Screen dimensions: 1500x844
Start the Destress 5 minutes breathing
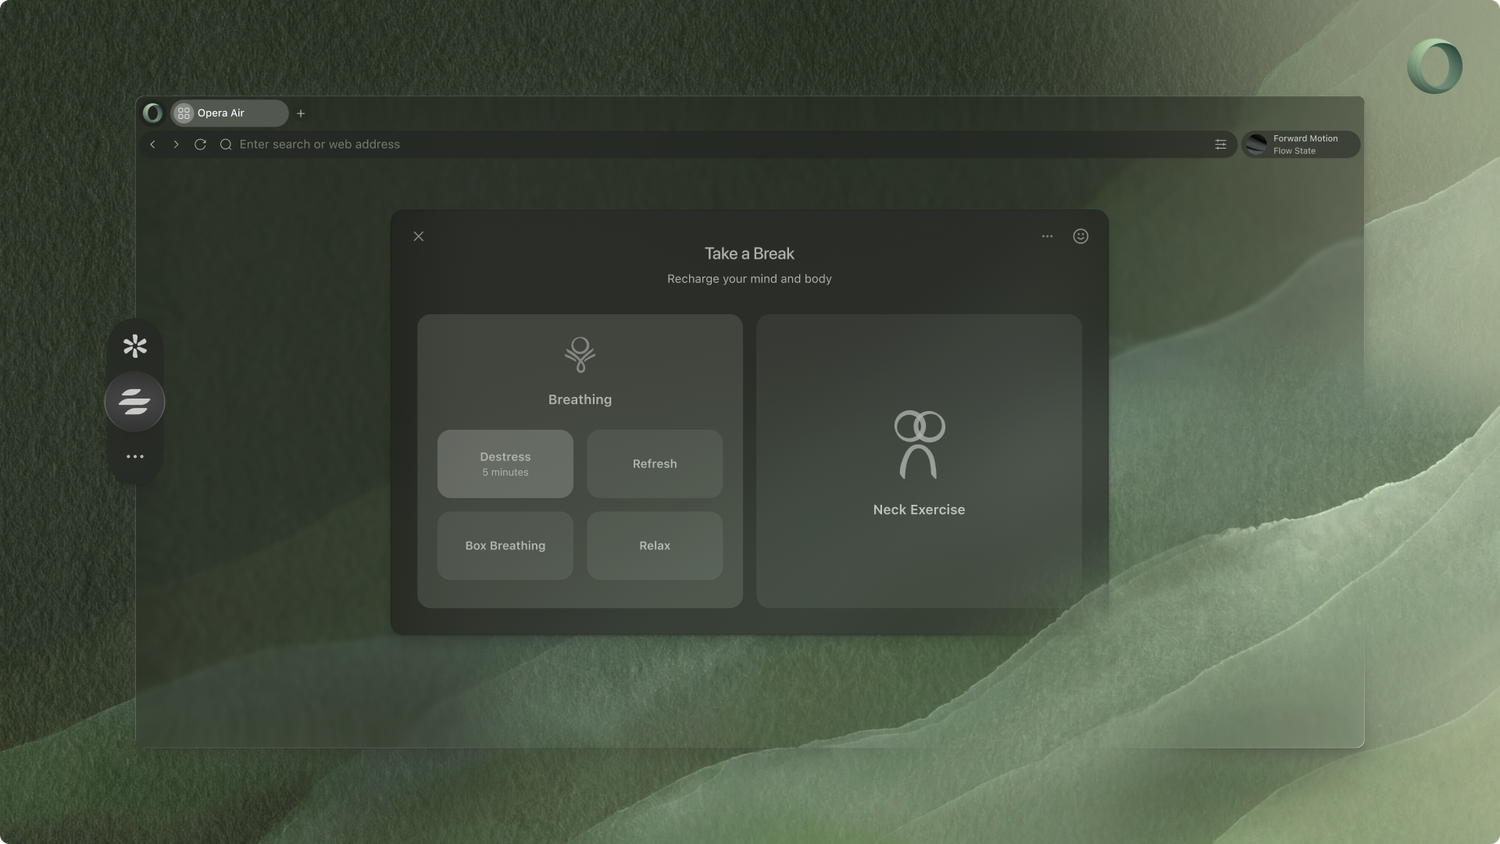505,464
